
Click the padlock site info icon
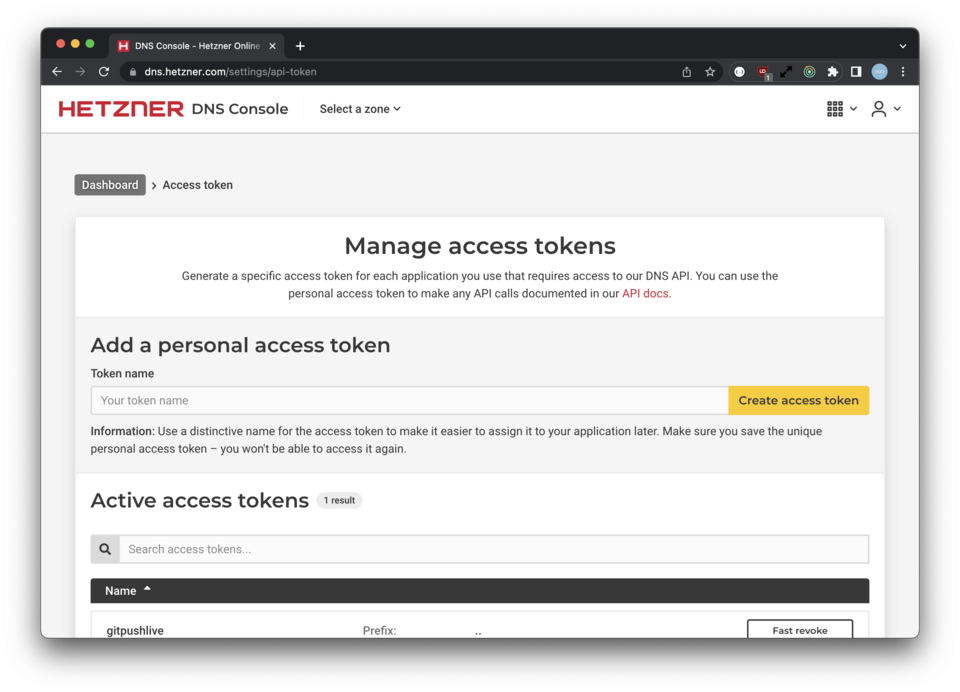(x=133, y=72)
